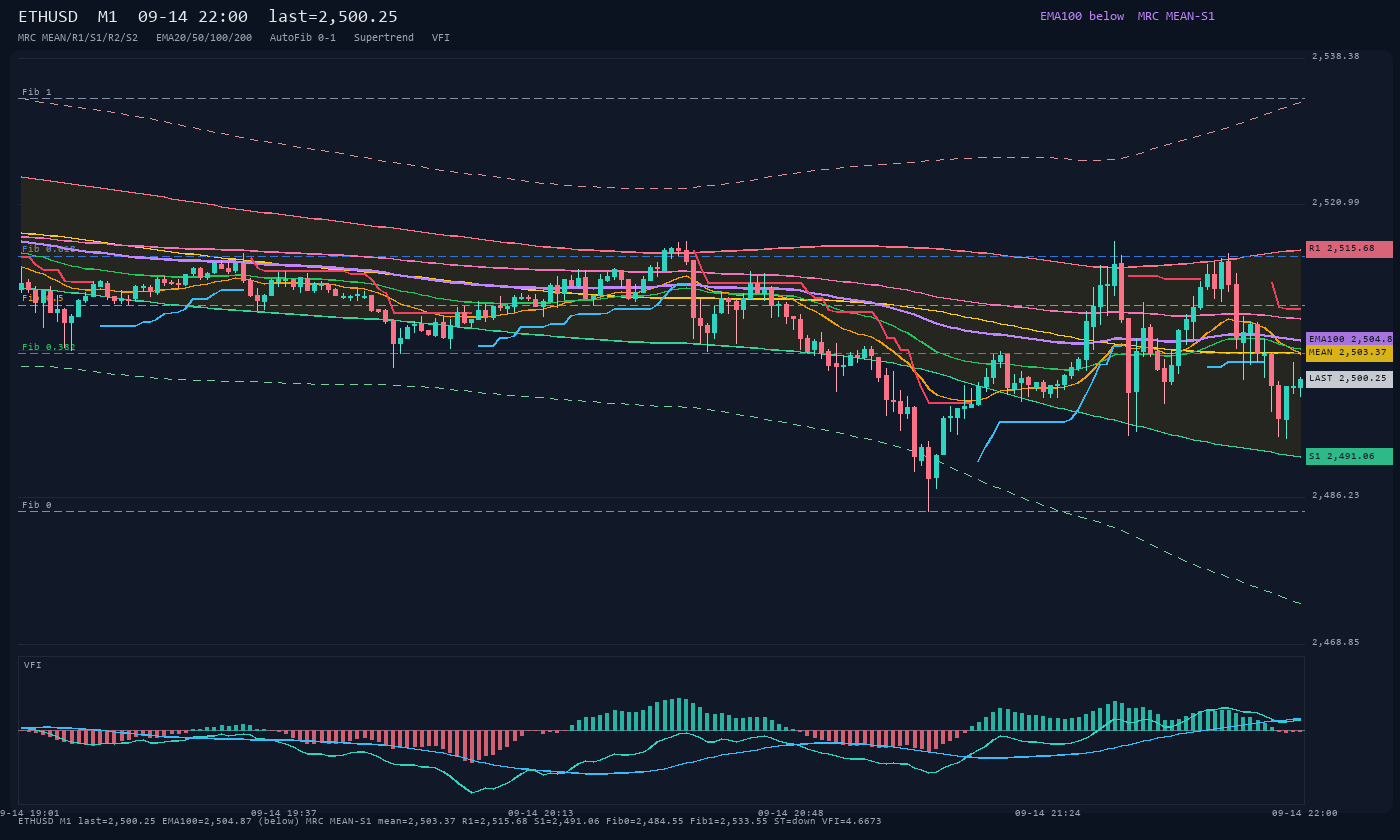
Task: Click the 09-14 21:24 time axis label
Action: tap(1048, 813)
